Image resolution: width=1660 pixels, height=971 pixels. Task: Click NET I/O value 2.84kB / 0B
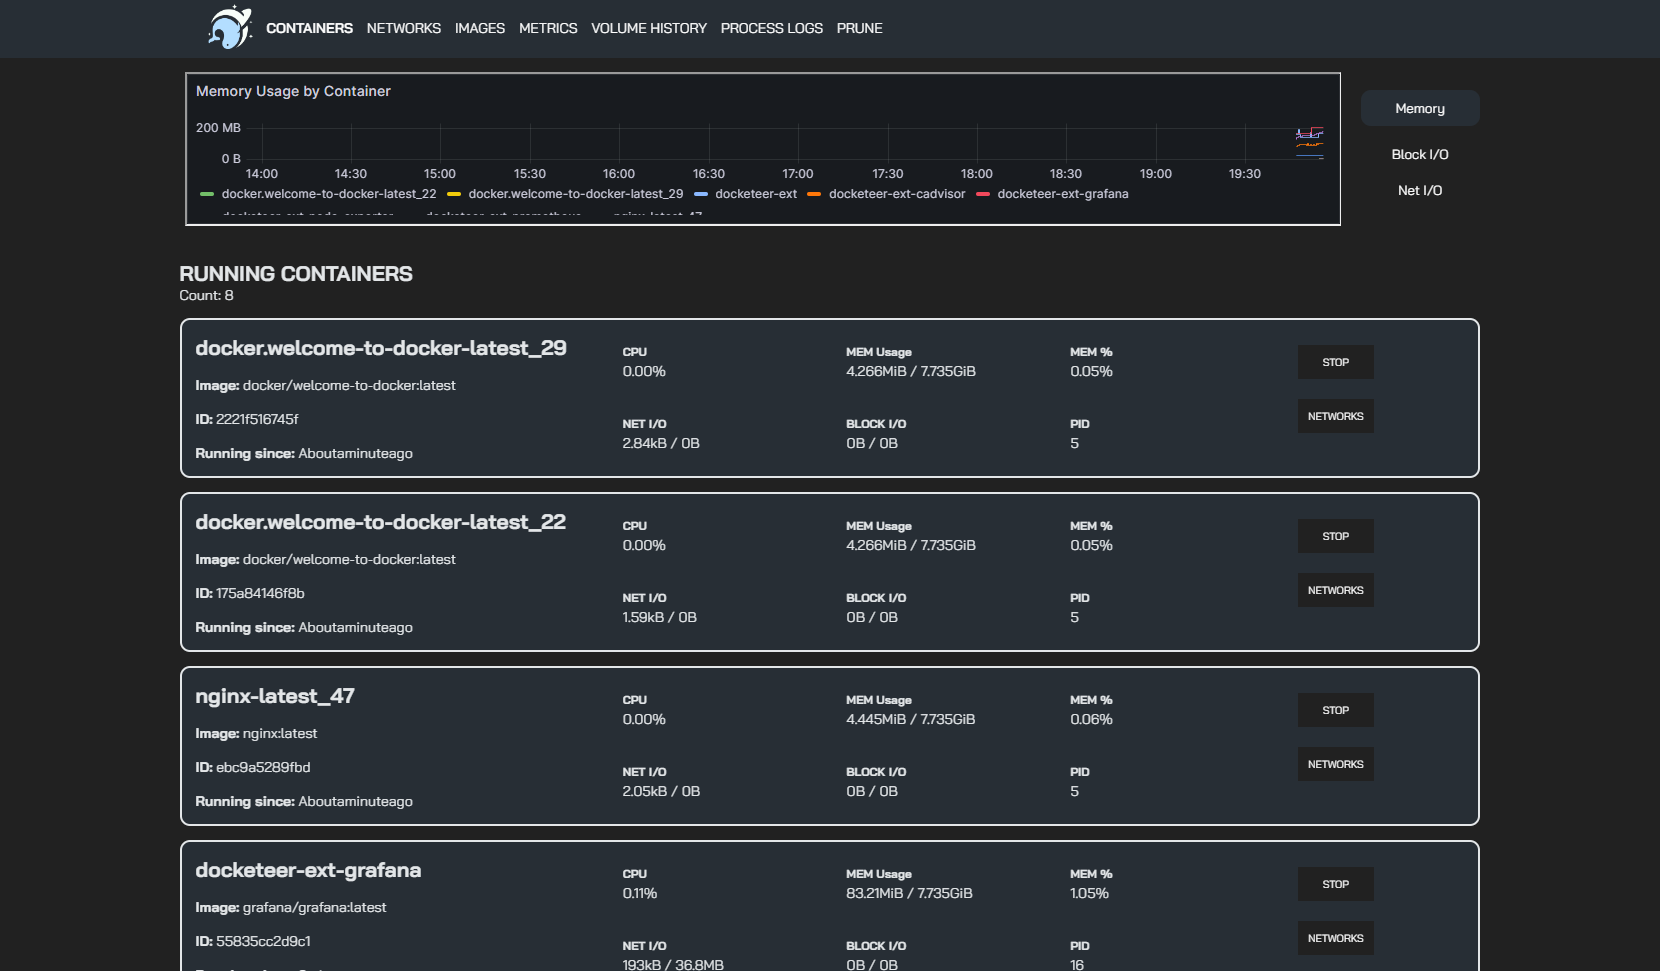(661, 443)
